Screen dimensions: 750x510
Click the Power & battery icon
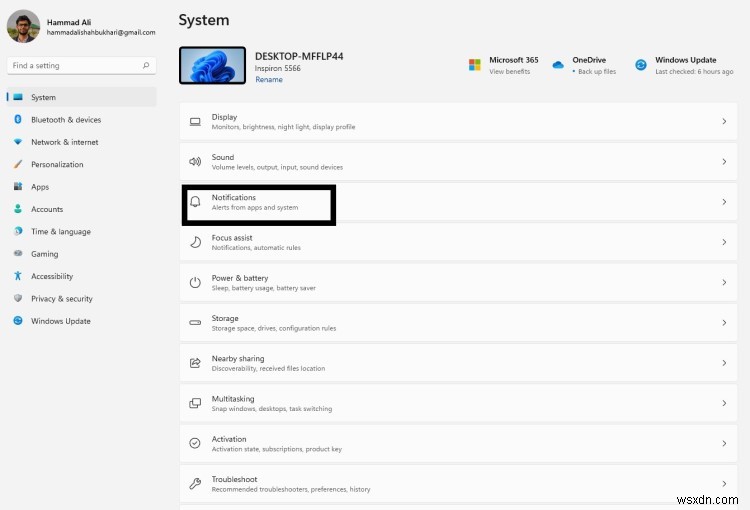coord(195,282)
